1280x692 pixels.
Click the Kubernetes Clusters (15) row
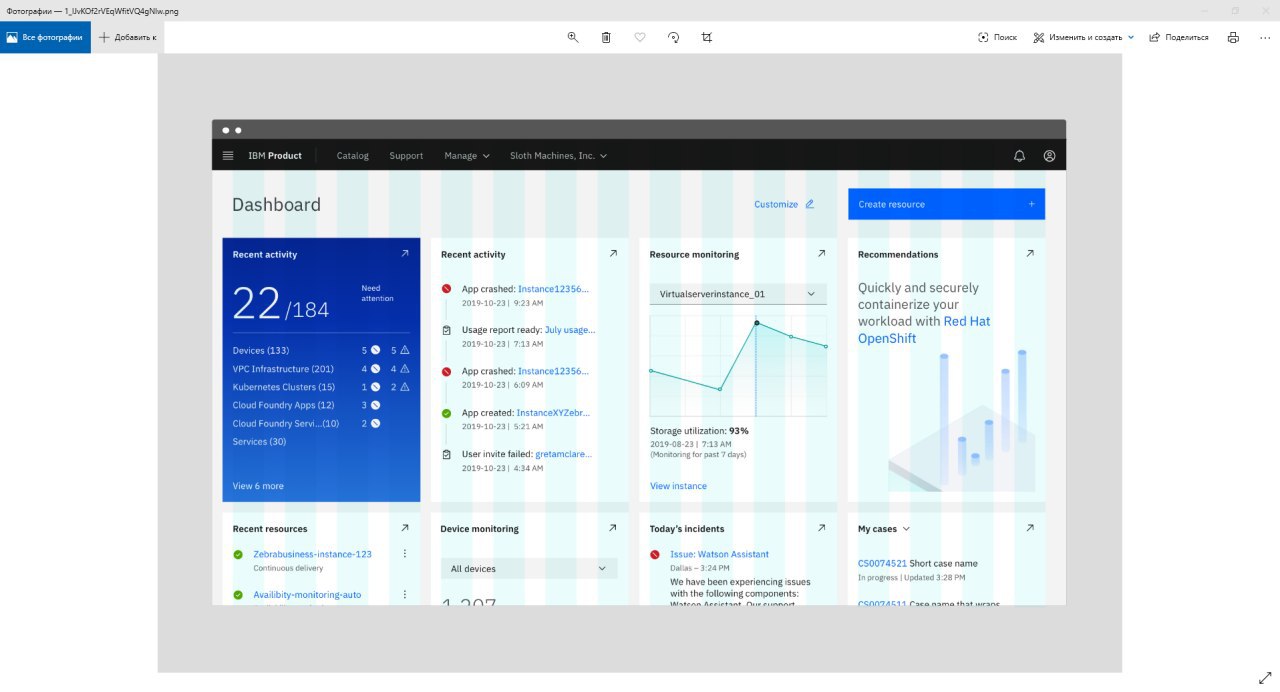(321, 387)
